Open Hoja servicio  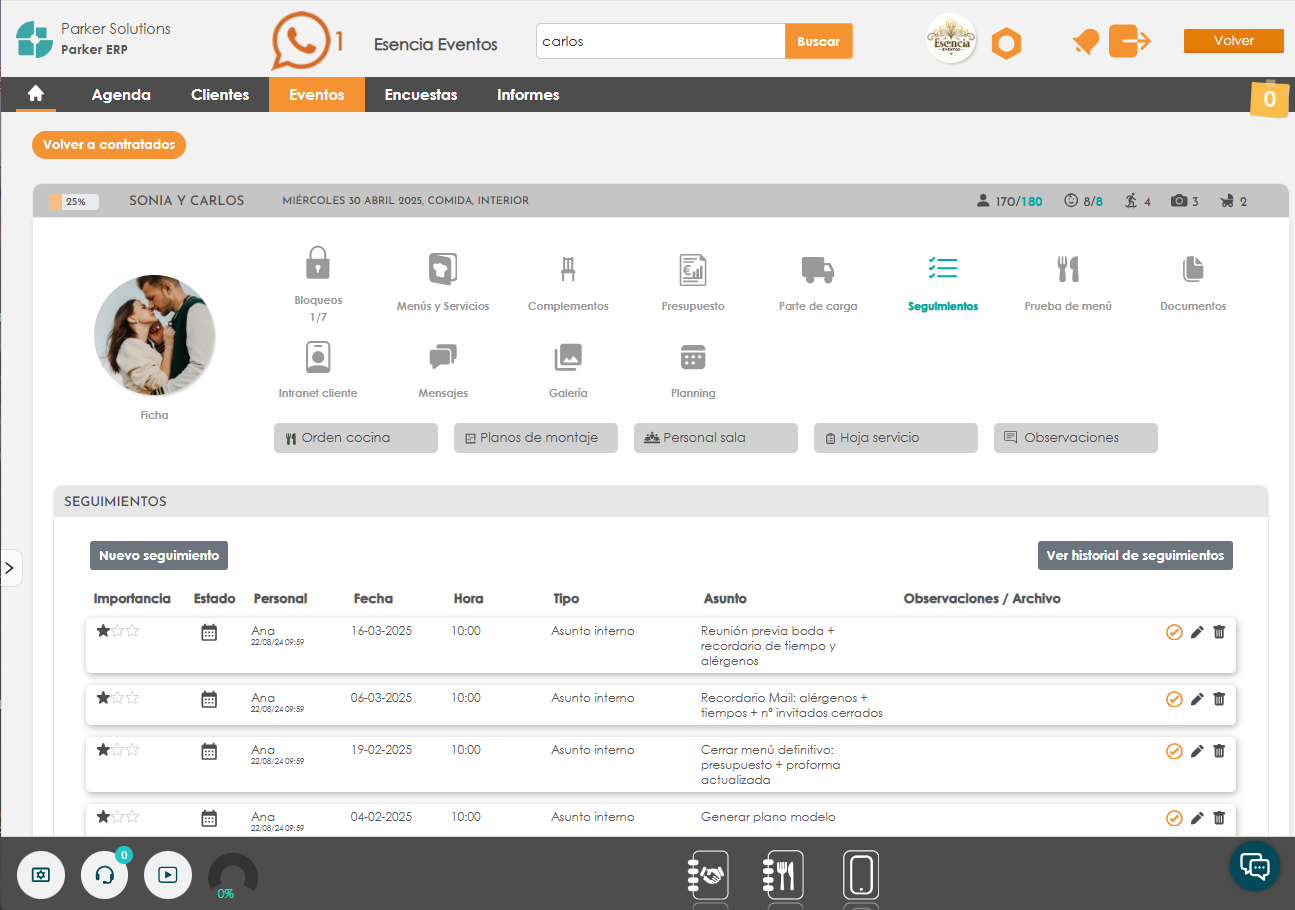896,438
